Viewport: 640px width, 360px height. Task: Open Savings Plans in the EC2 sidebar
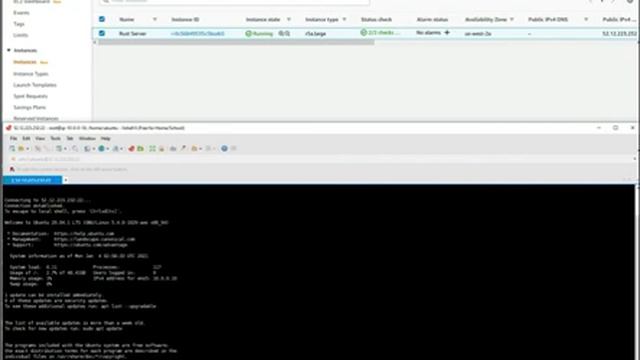[29, 107]
